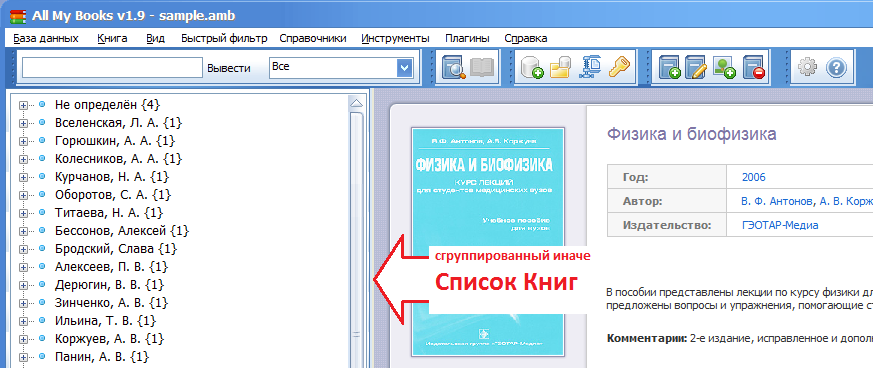Click the Физика и биофизика title heading
This screenshot has width=873, height=368.
[x=691, y=134]
